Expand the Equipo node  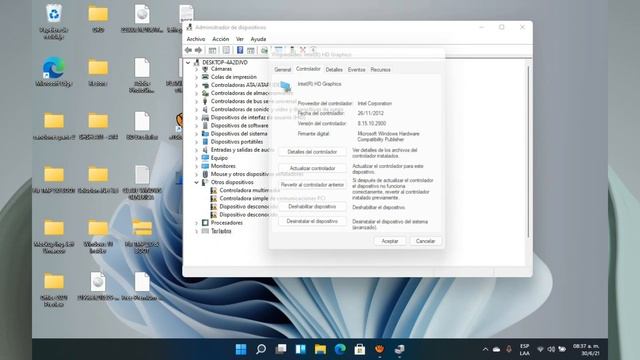197,158
